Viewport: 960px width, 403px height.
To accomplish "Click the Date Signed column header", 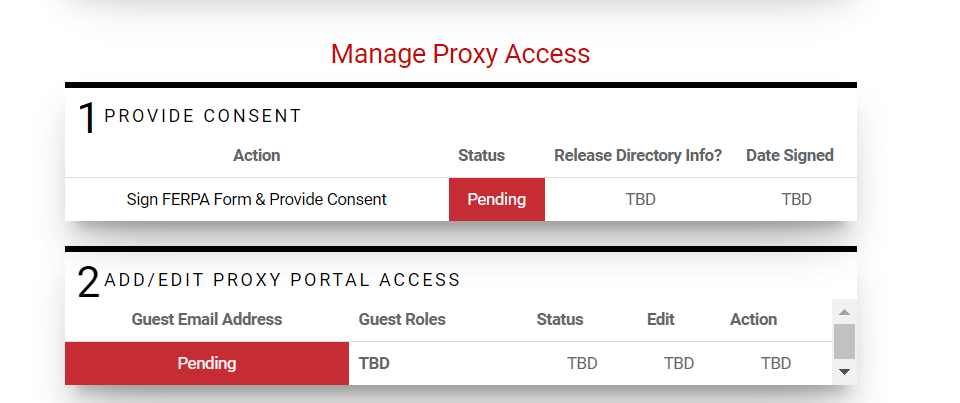I will point(789,155).
